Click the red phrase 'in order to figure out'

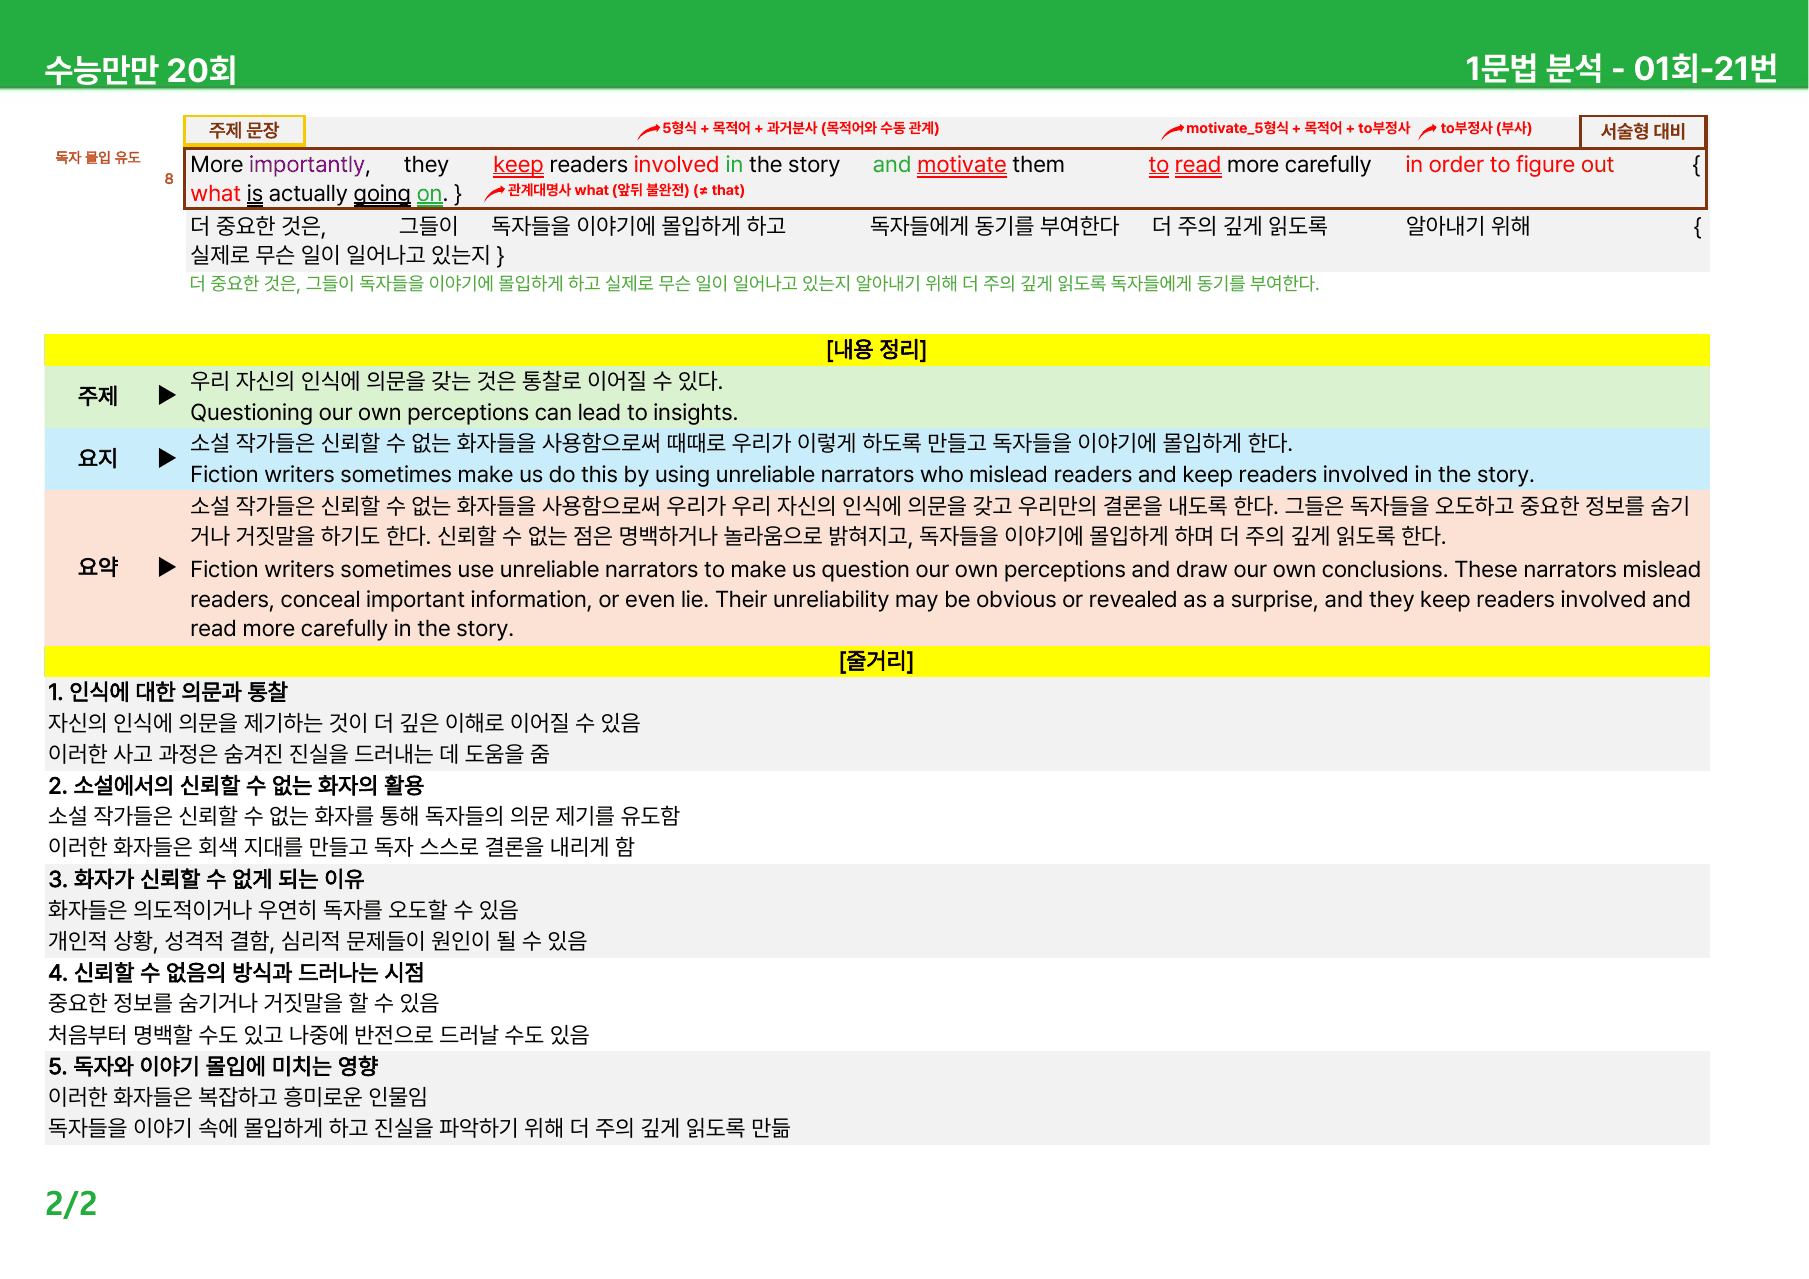pos(1509,165)
